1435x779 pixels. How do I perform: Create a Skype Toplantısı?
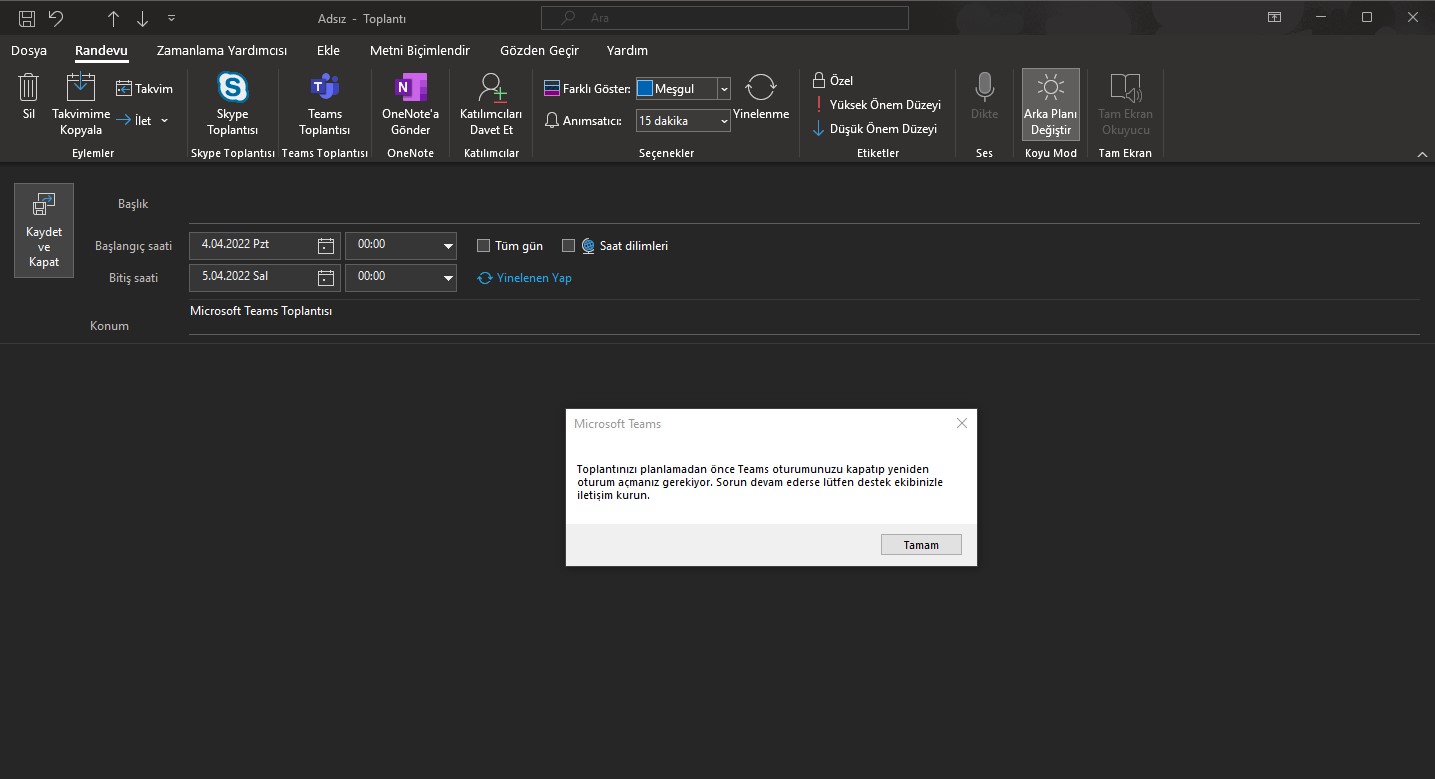(x=232, y=104)
